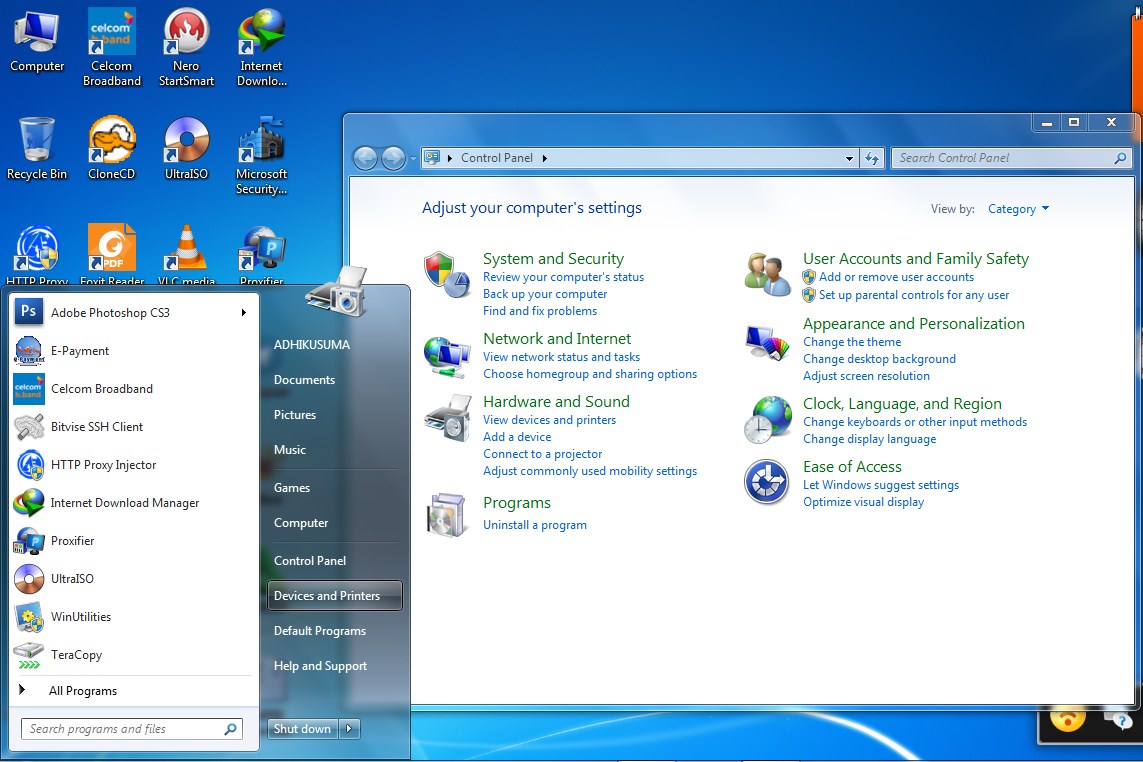Screen dimensions: 1143x762
Task: Click Adjust screen resolution link
Action: (866, 376)
